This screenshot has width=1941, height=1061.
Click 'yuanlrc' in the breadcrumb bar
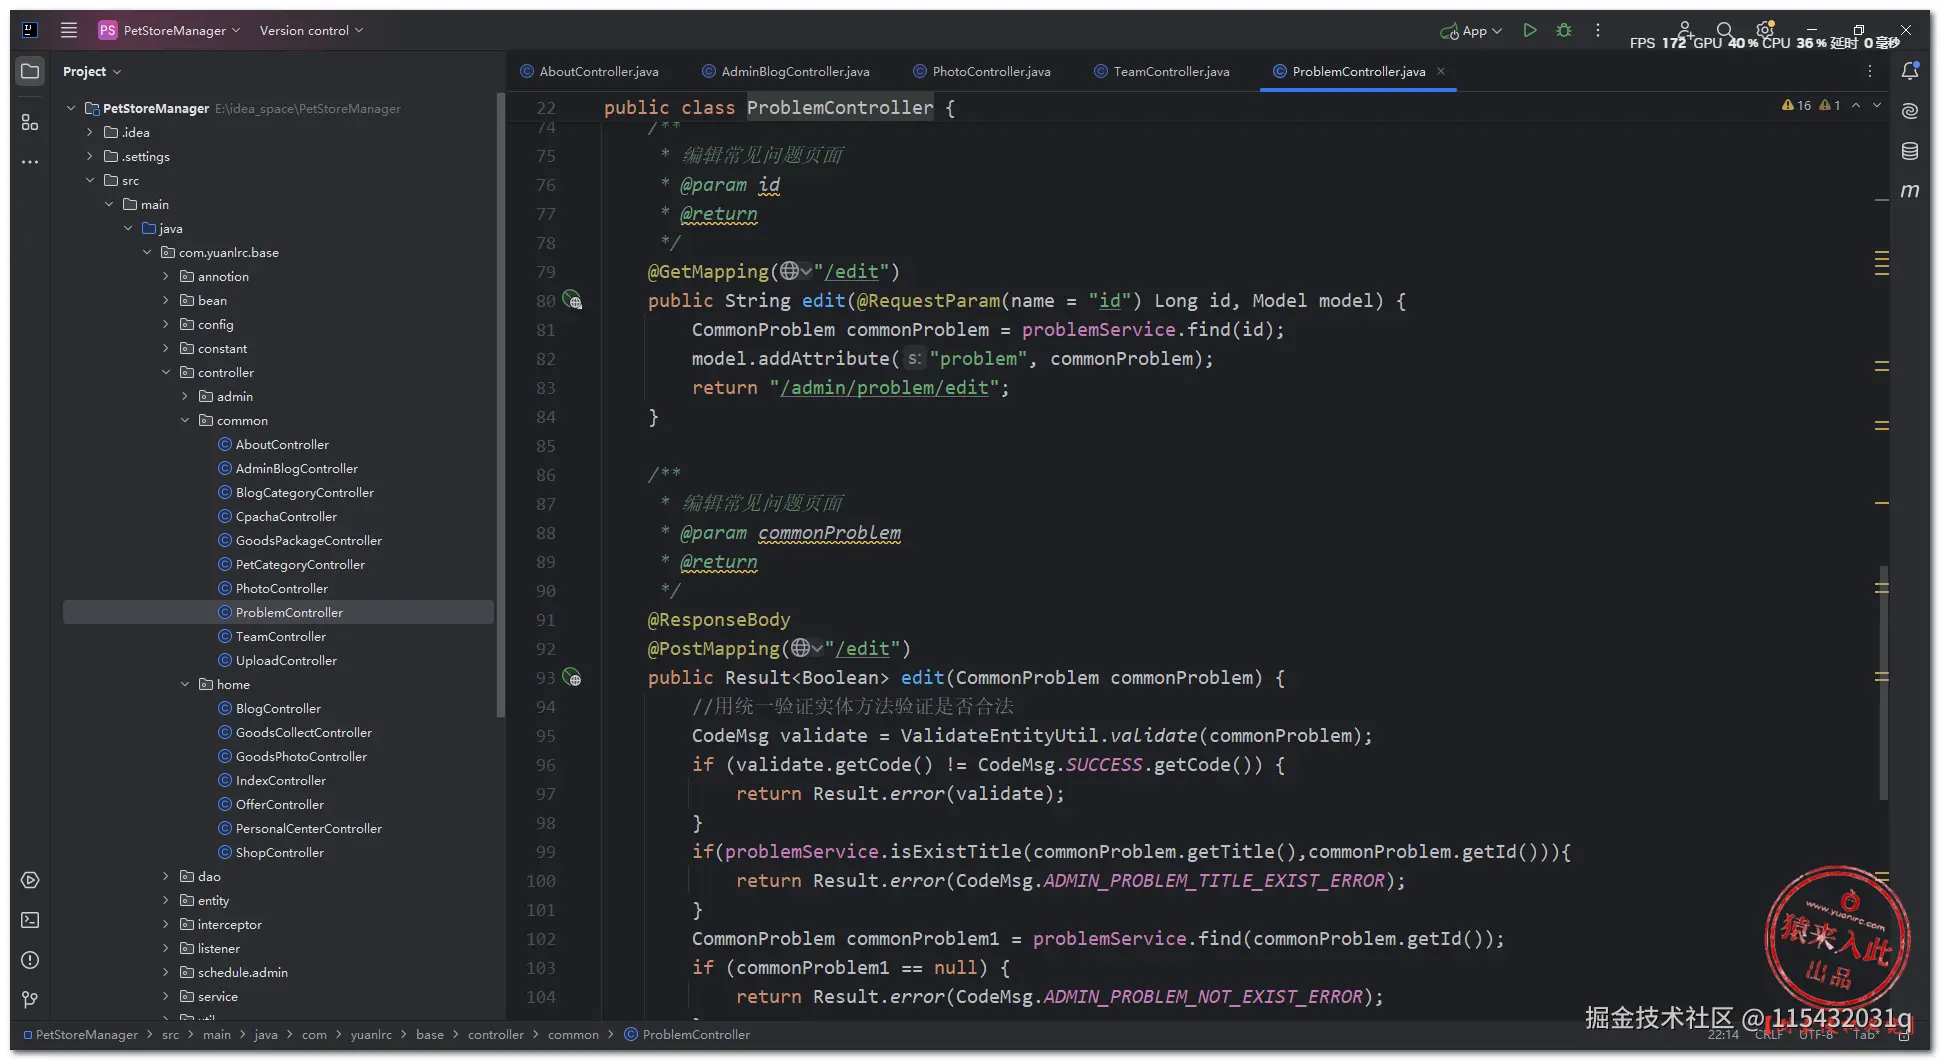click(x=371, y=1034)
